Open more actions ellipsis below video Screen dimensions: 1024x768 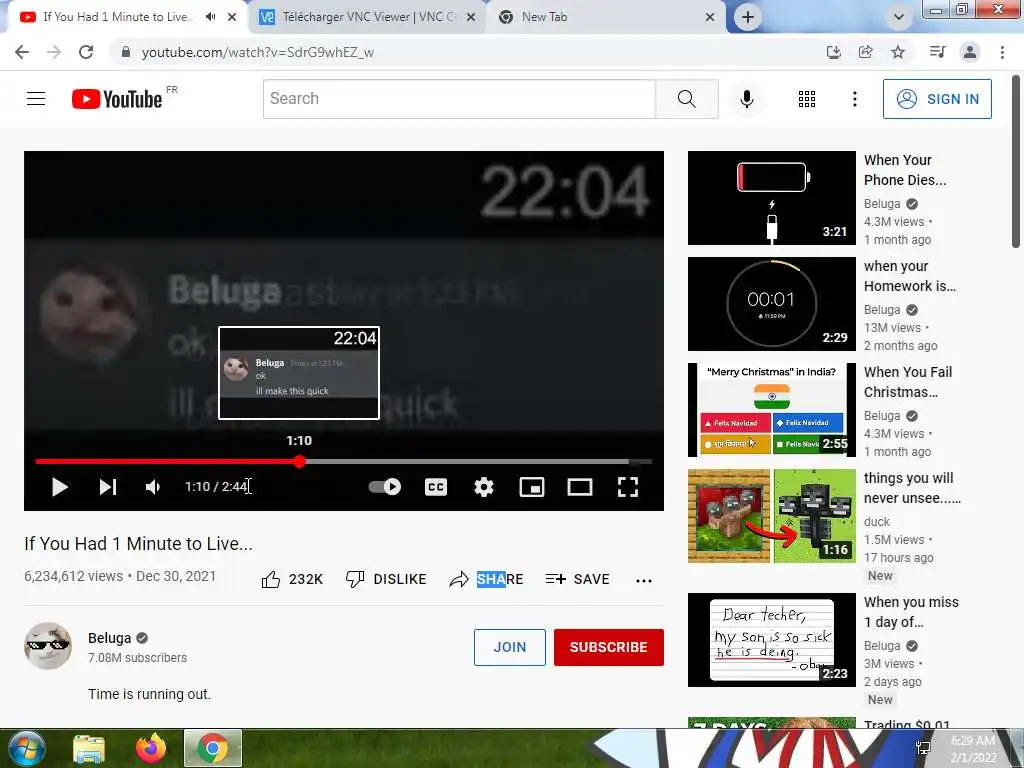point(643,580)
